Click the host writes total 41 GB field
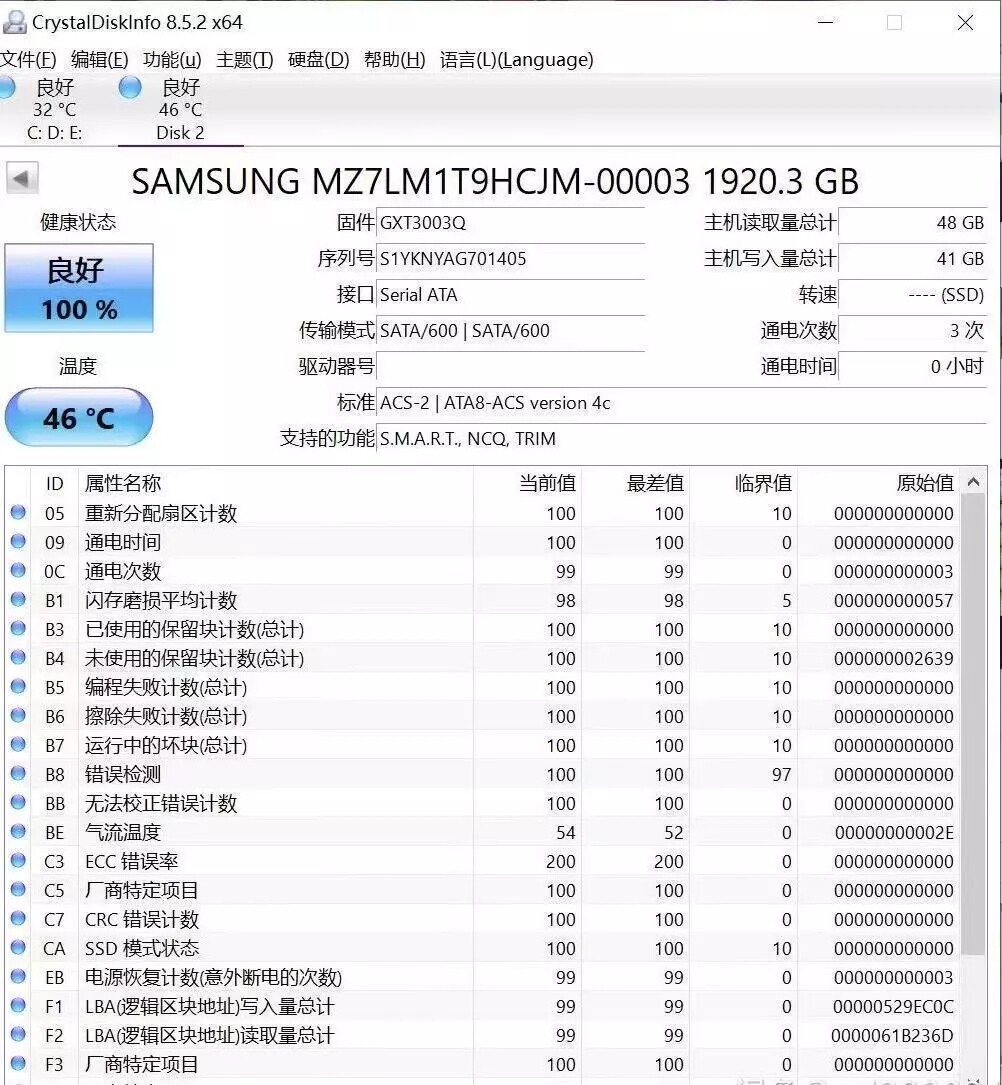 [x=913, y=259]
